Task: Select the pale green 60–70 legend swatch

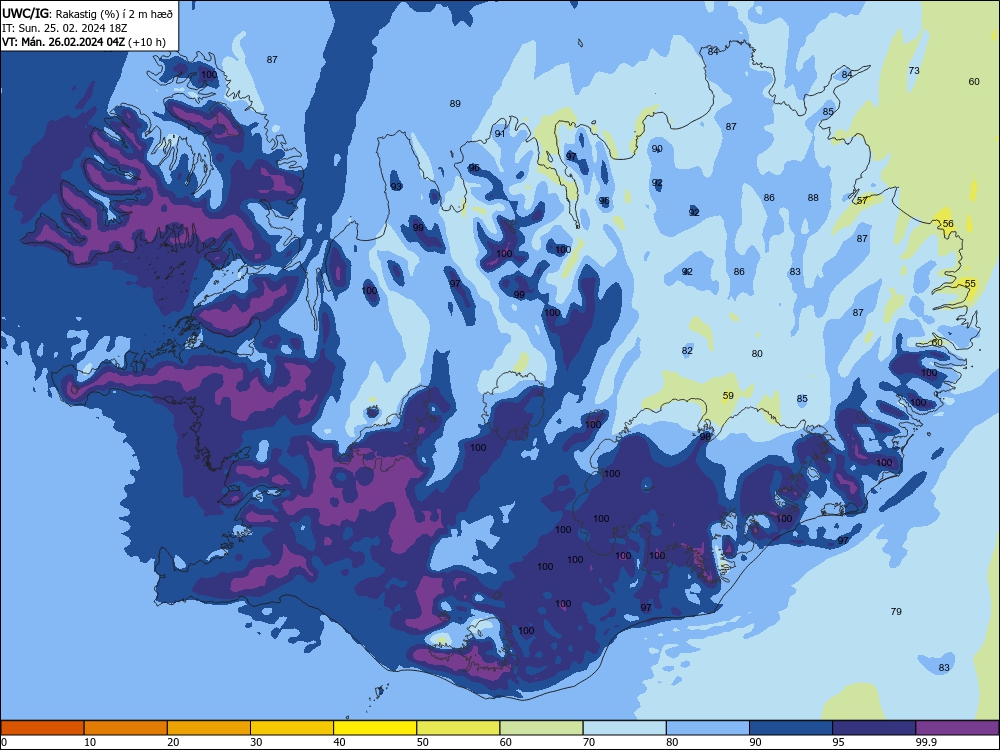Action: (x=541, y=728)
